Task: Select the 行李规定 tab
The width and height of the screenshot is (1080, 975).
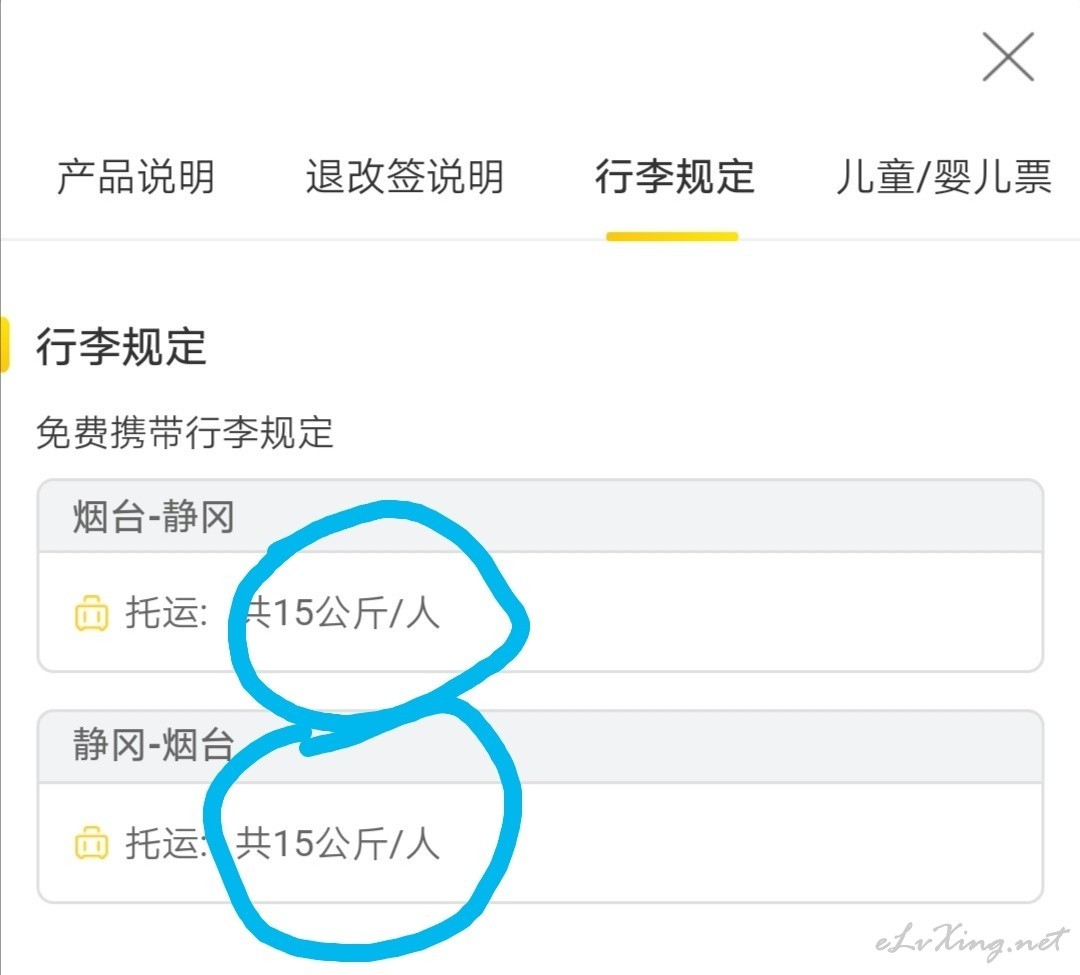Action: (674, 177)
